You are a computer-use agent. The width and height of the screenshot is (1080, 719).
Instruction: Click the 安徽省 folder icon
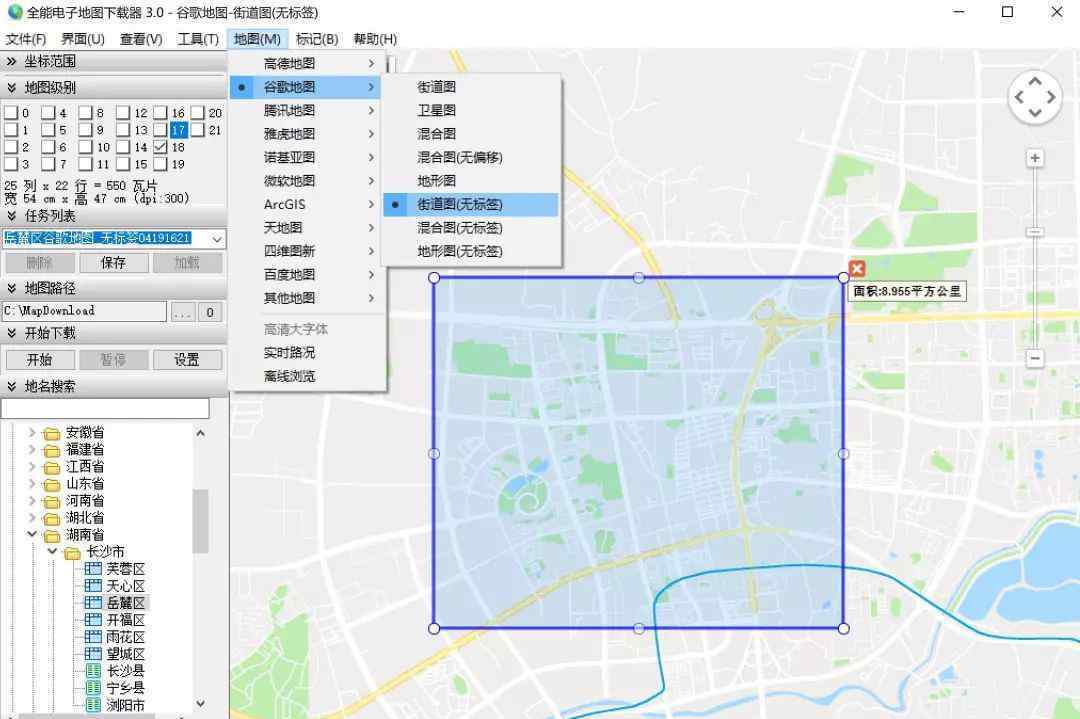click(x=52, y=433)
